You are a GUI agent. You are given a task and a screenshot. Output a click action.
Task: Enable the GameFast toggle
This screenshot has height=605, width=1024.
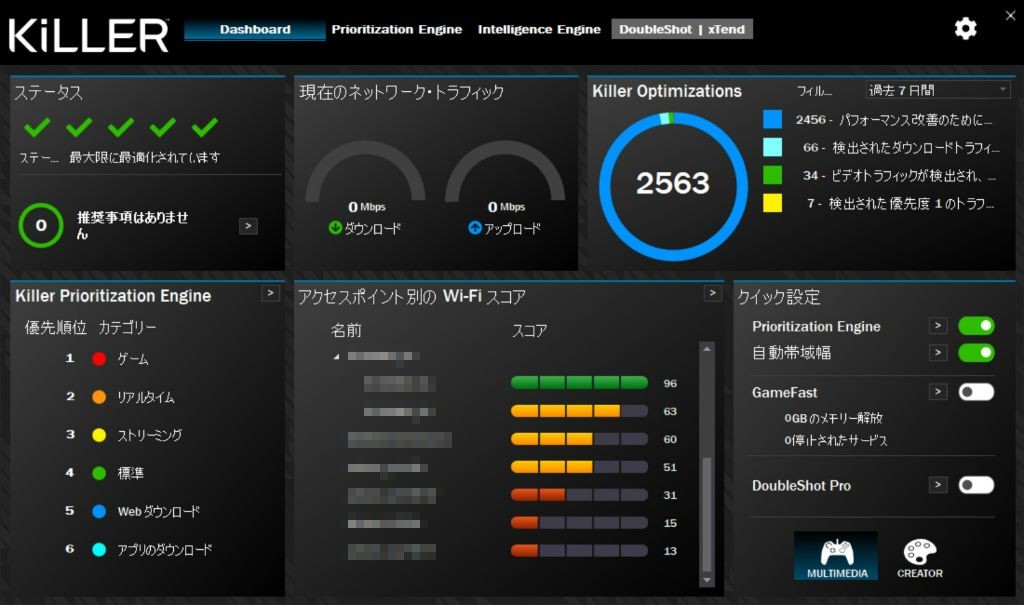pyautogui.click(x=976, y=392)
